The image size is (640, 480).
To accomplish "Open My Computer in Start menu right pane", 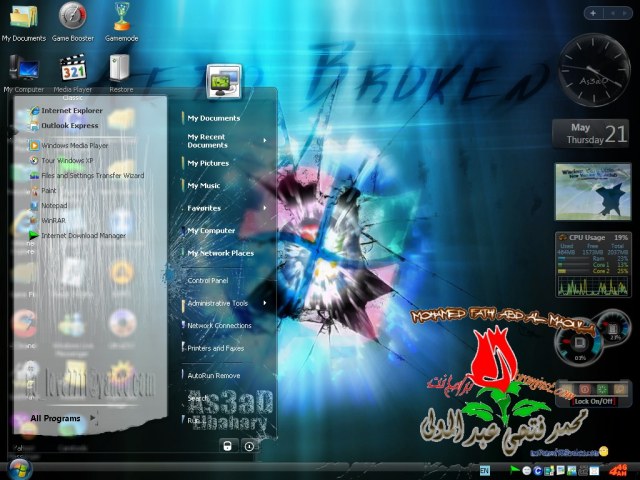I will click(x=209, y=231).
